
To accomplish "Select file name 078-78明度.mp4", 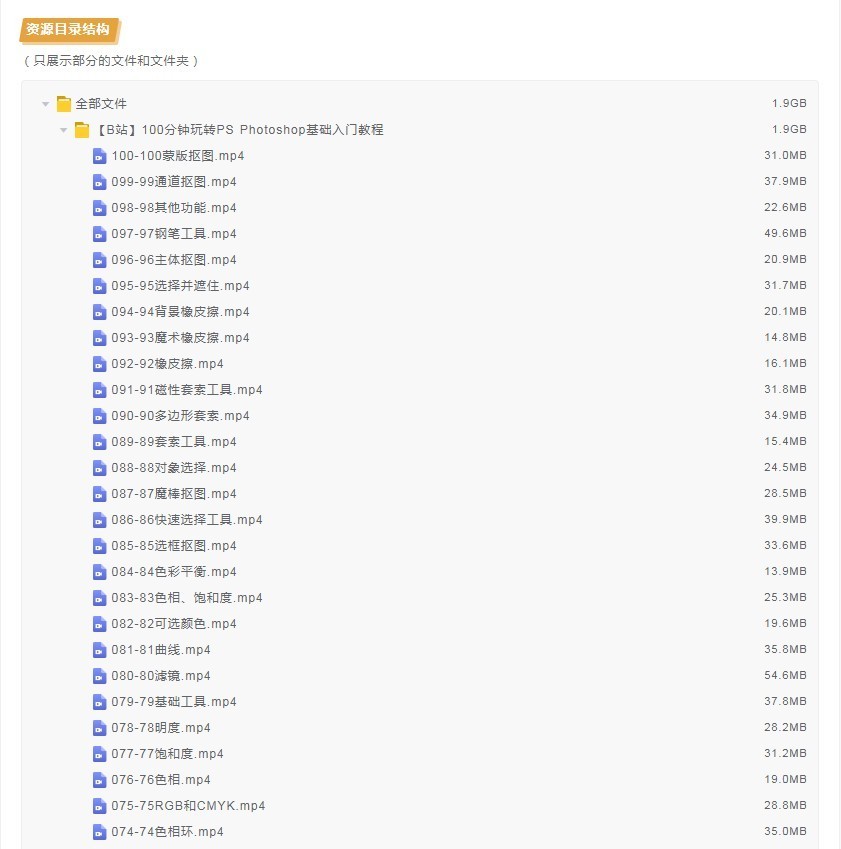I will pos(161,728).
